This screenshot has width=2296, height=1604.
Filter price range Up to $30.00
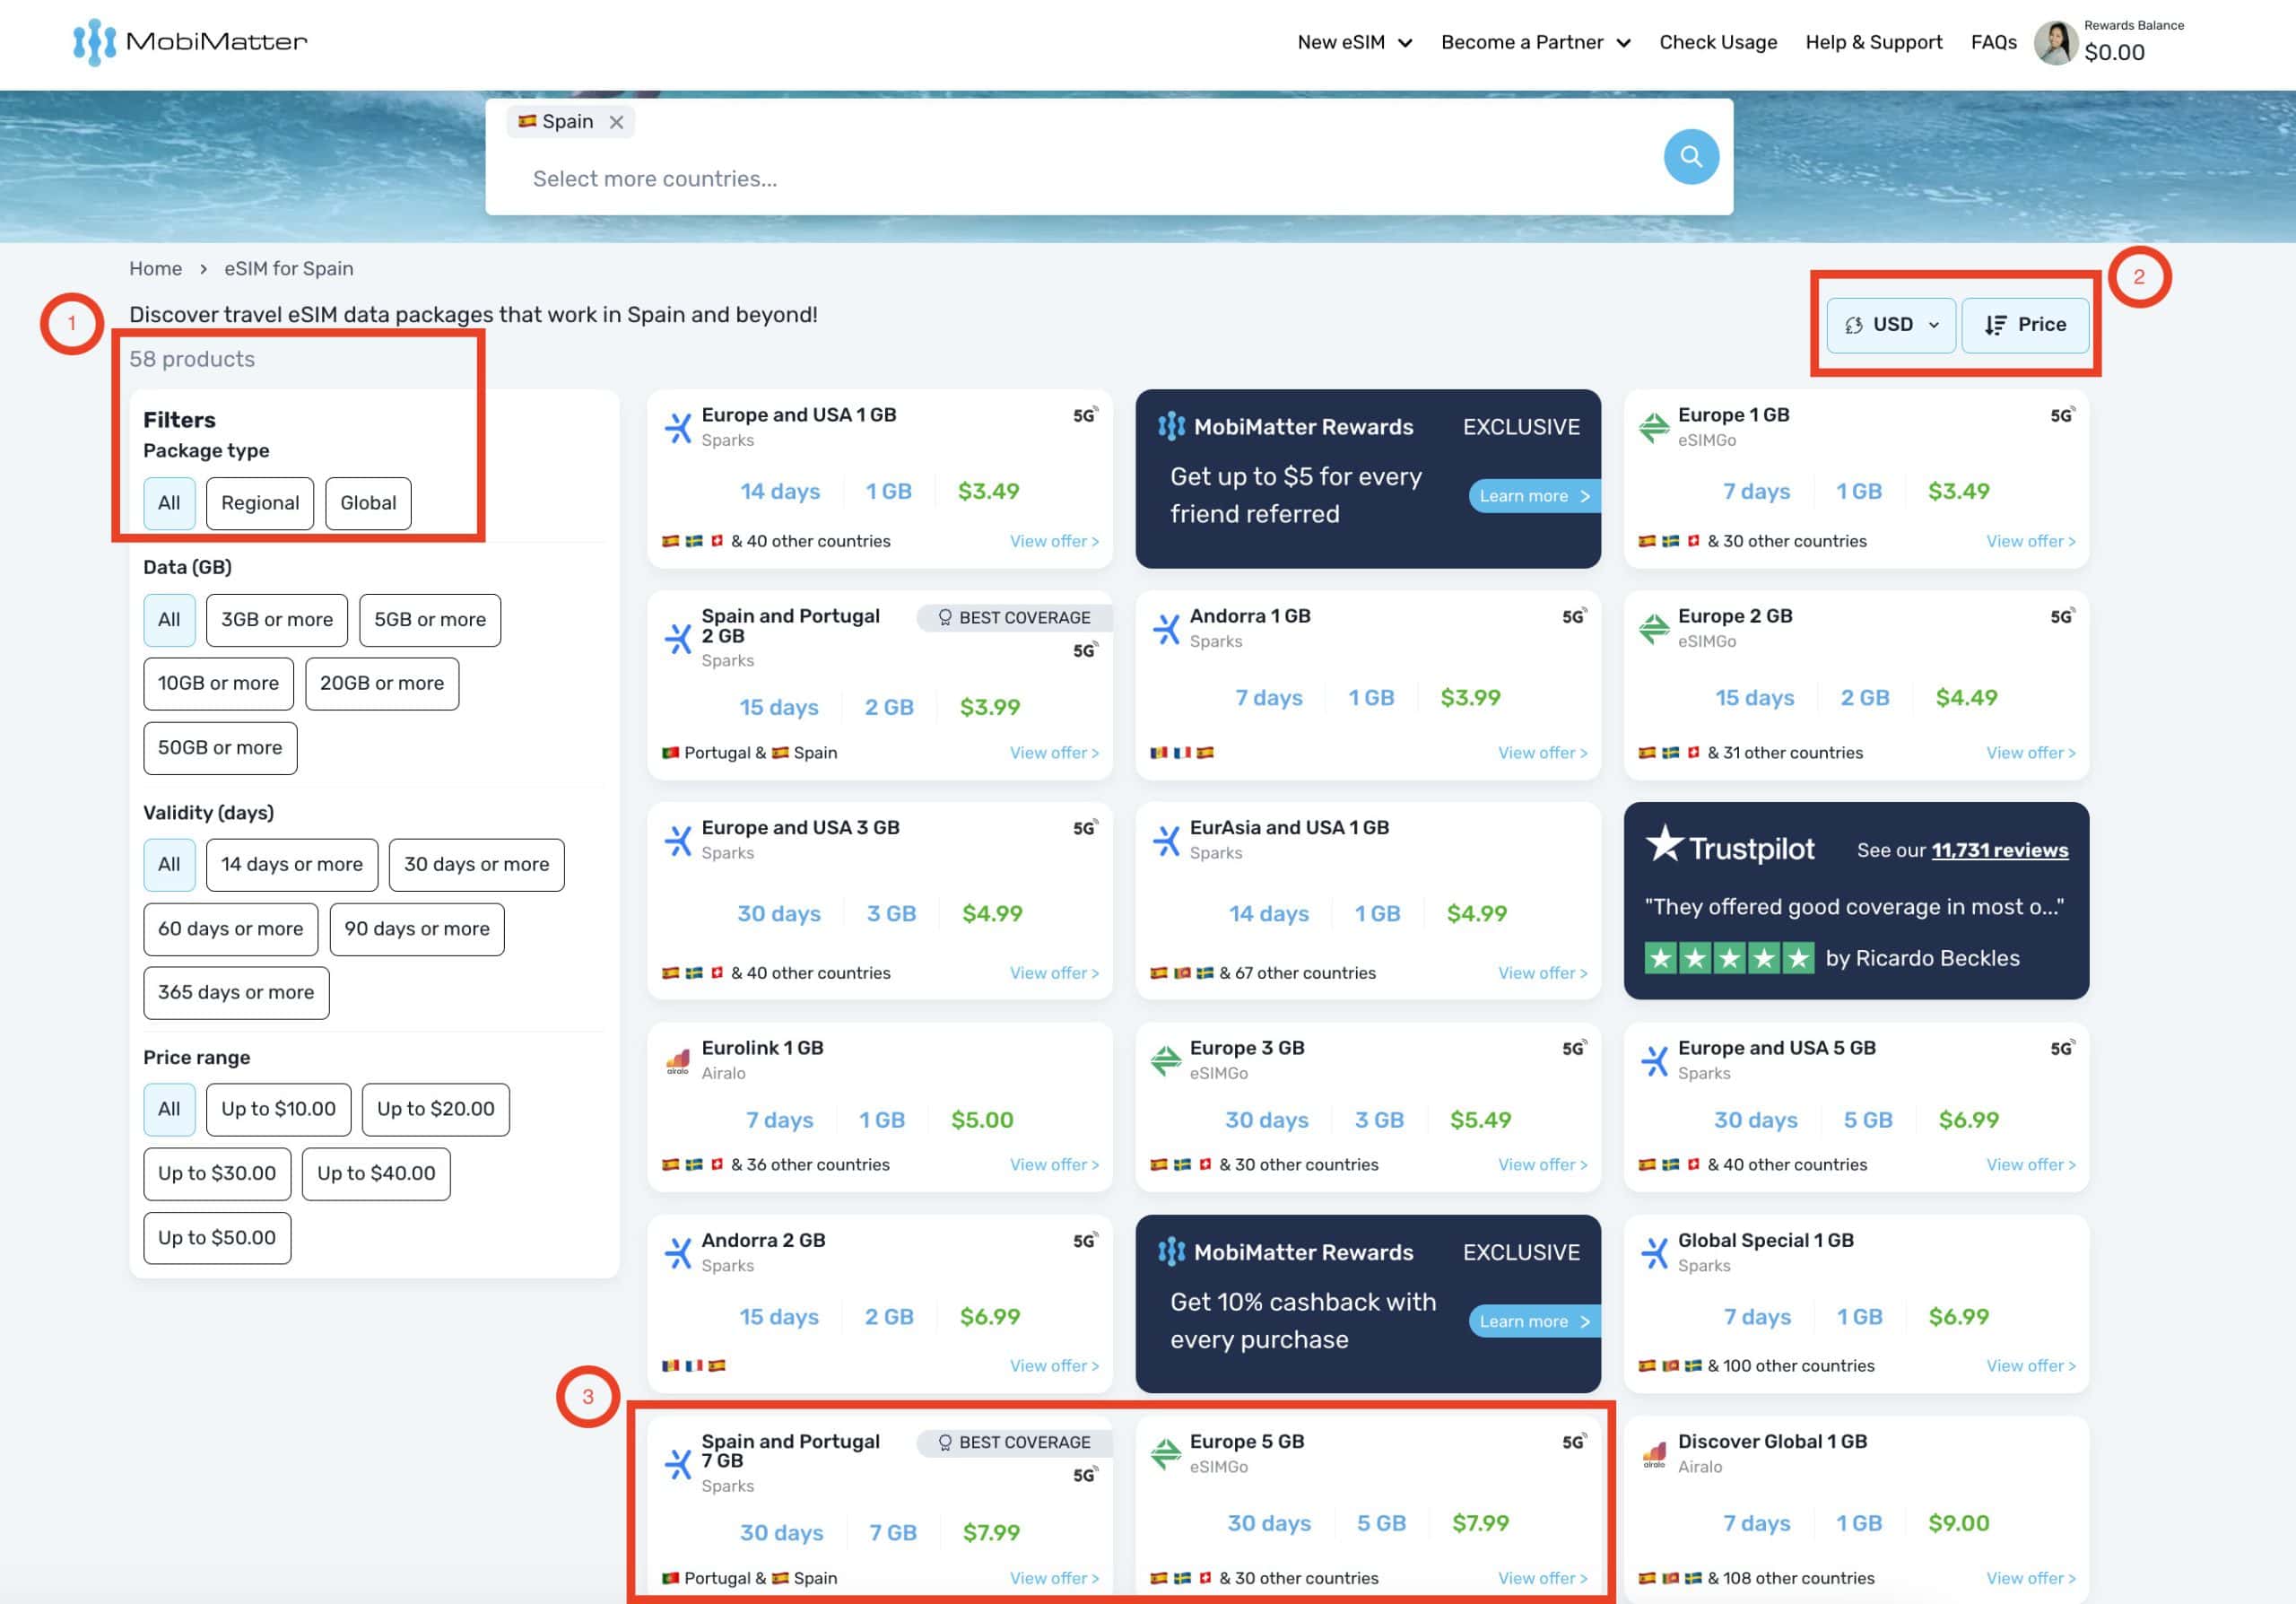[217, 1174]
